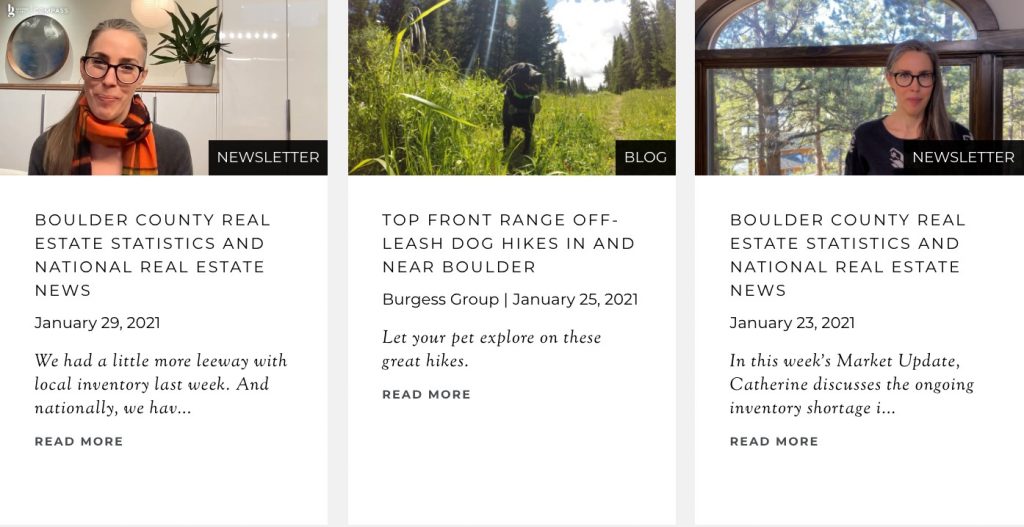The height and width of the screenshot is (527, 1024).
Task: Click the BLOG badge on the dog photo
Action: (x=645, y=157)
